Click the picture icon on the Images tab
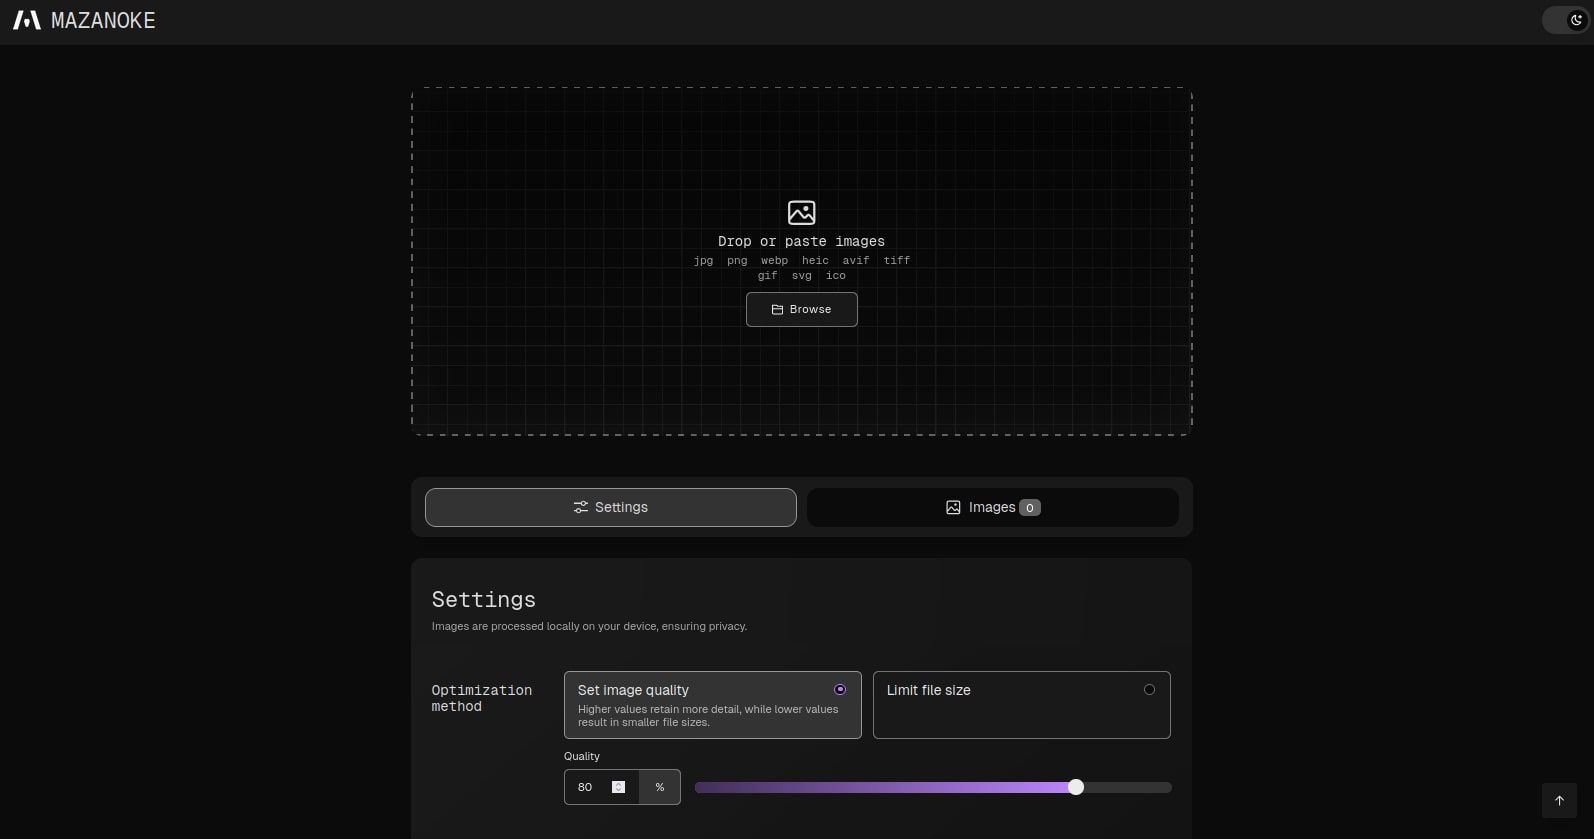The width and height of the screenshot is (1594, 839). click(953, 508)
